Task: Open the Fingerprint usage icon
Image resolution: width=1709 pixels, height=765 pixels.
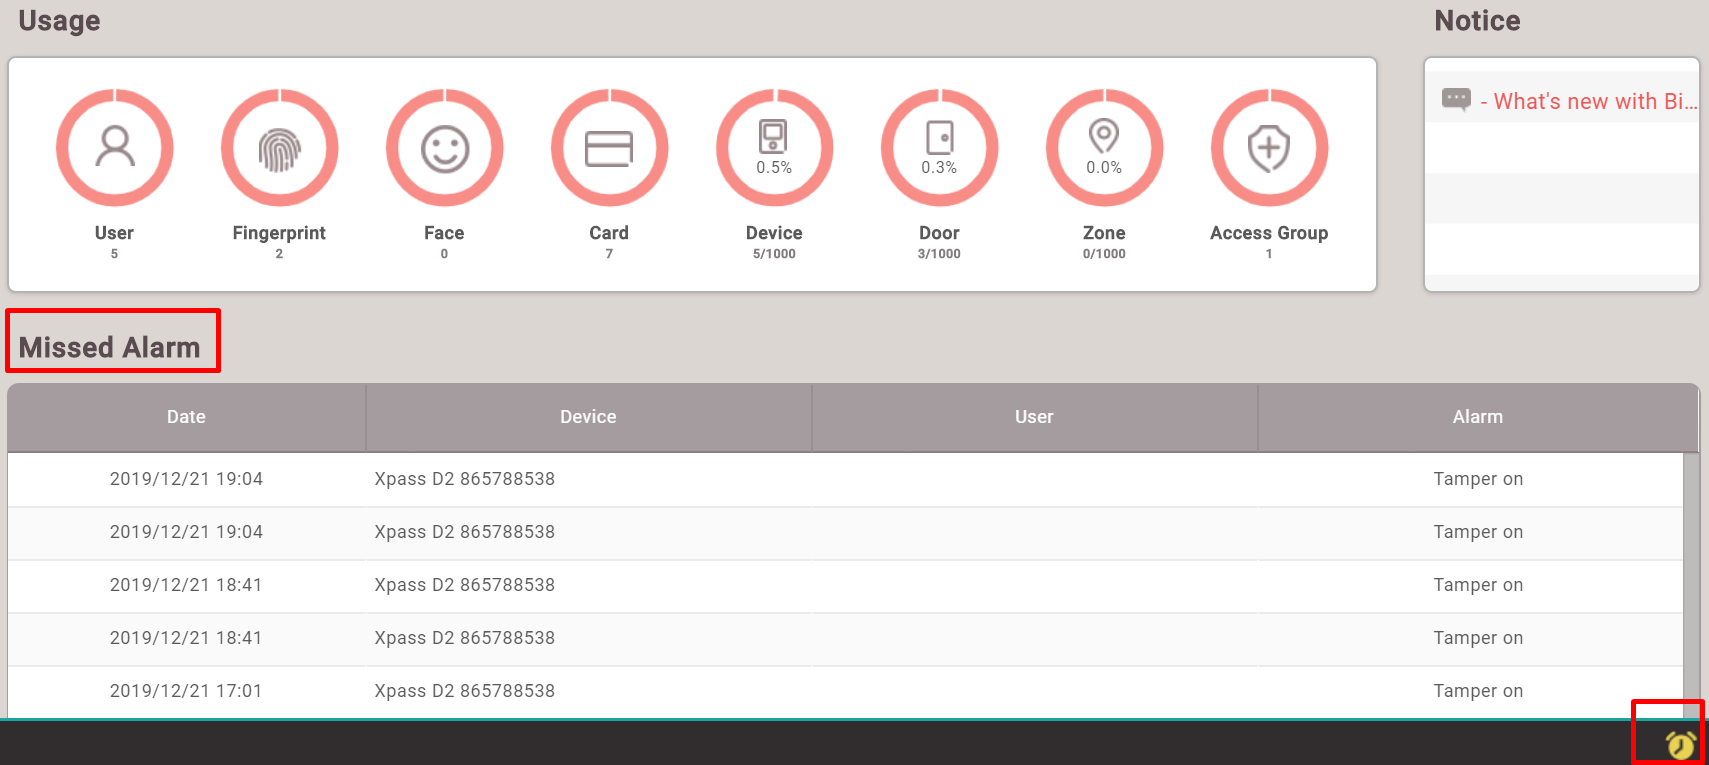Action: coord(279,148)
